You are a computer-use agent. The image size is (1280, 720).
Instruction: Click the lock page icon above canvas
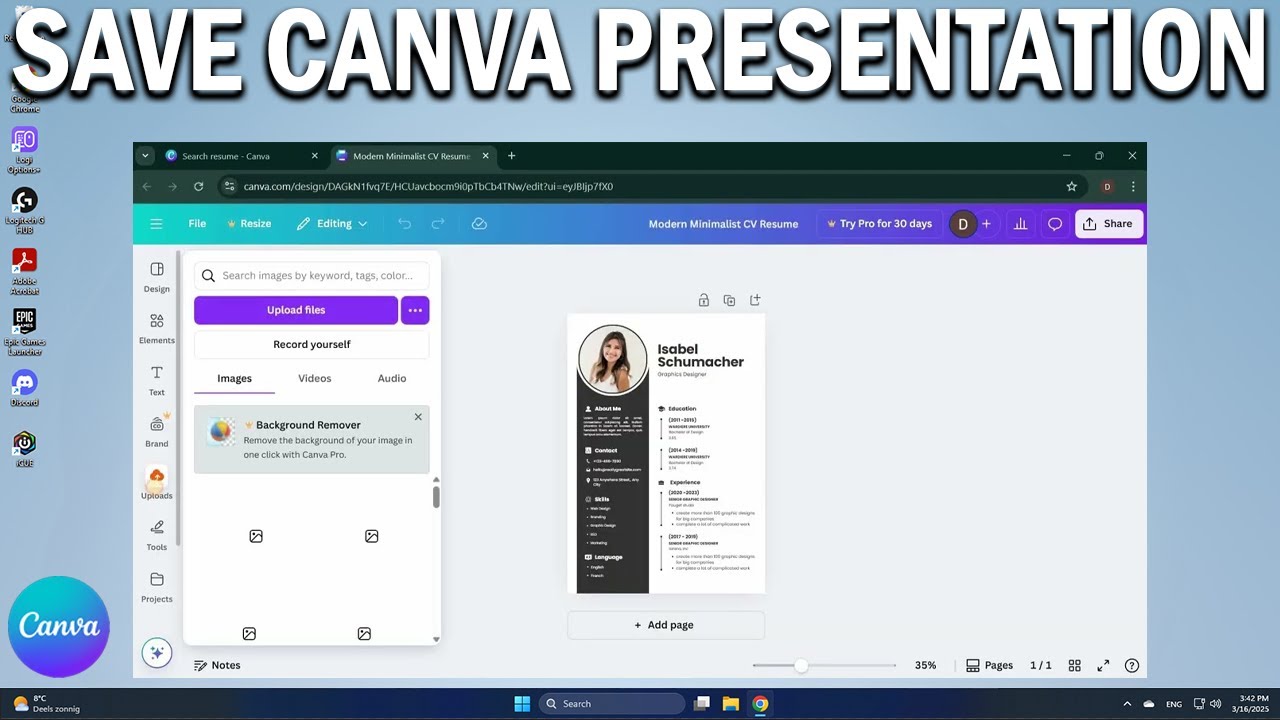coord(704,300)
